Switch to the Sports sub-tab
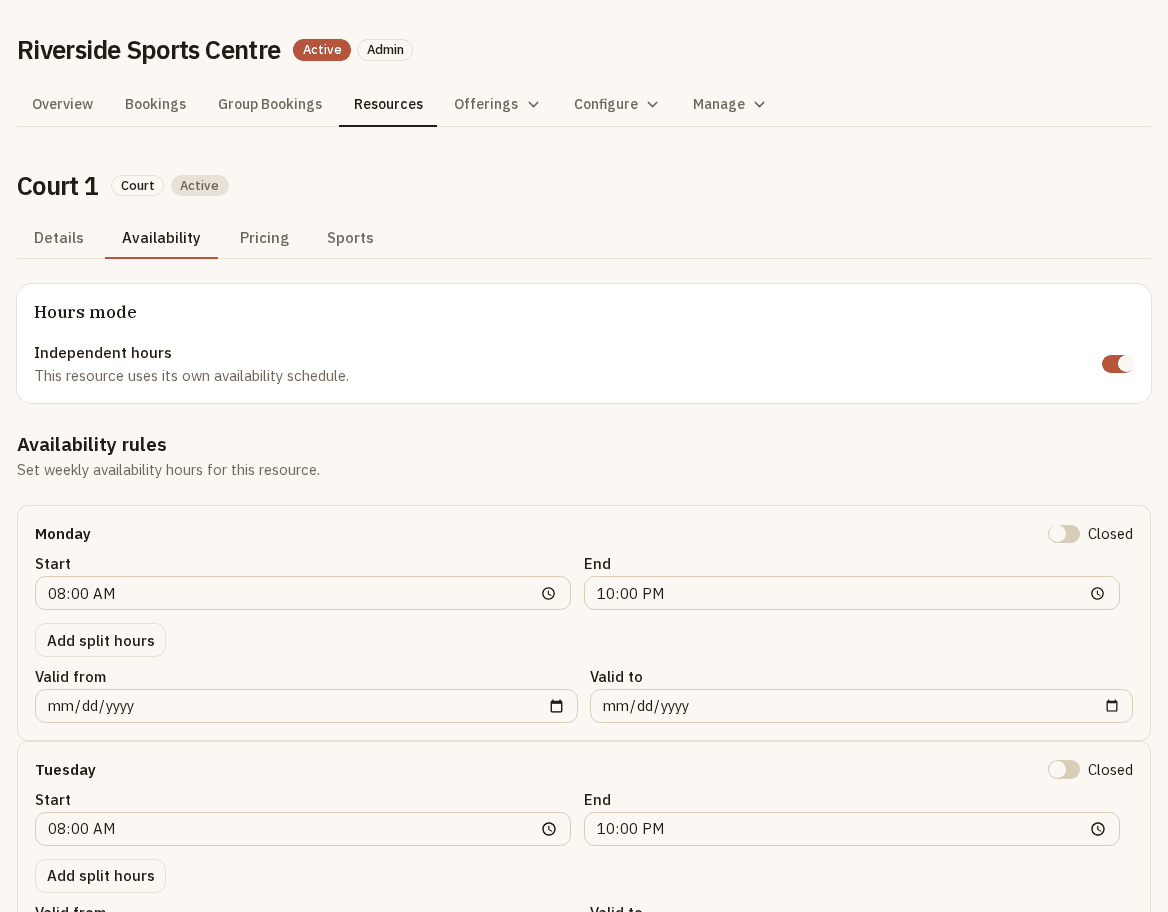 point(350,238)
